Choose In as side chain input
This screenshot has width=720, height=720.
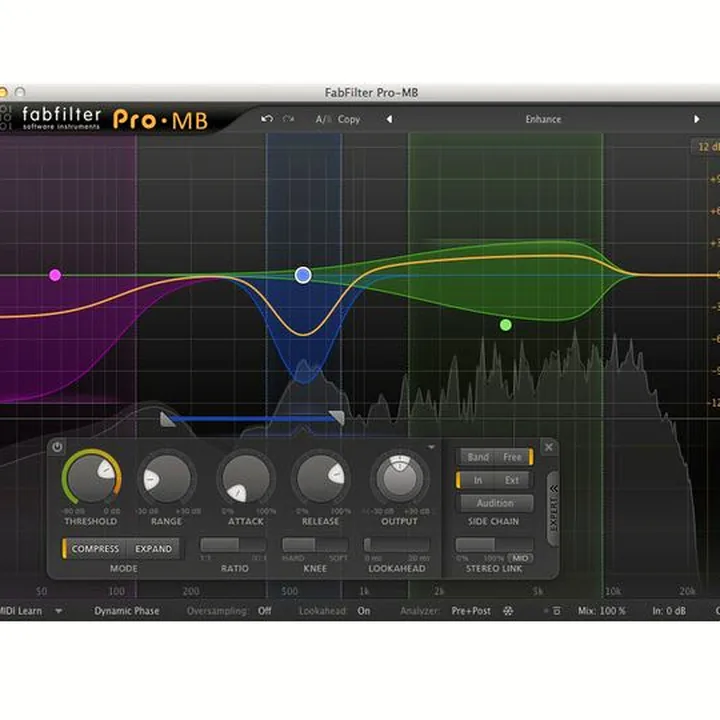[x=478, y=480]
